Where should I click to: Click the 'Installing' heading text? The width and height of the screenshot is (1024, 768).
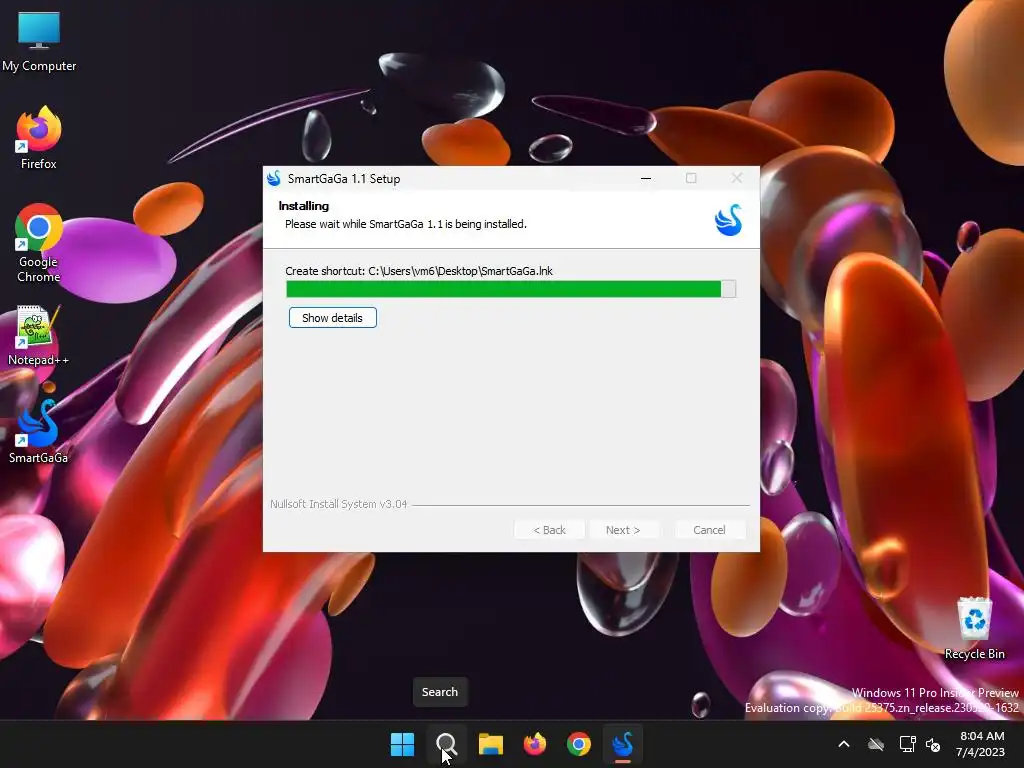click(x=304, y=206)
